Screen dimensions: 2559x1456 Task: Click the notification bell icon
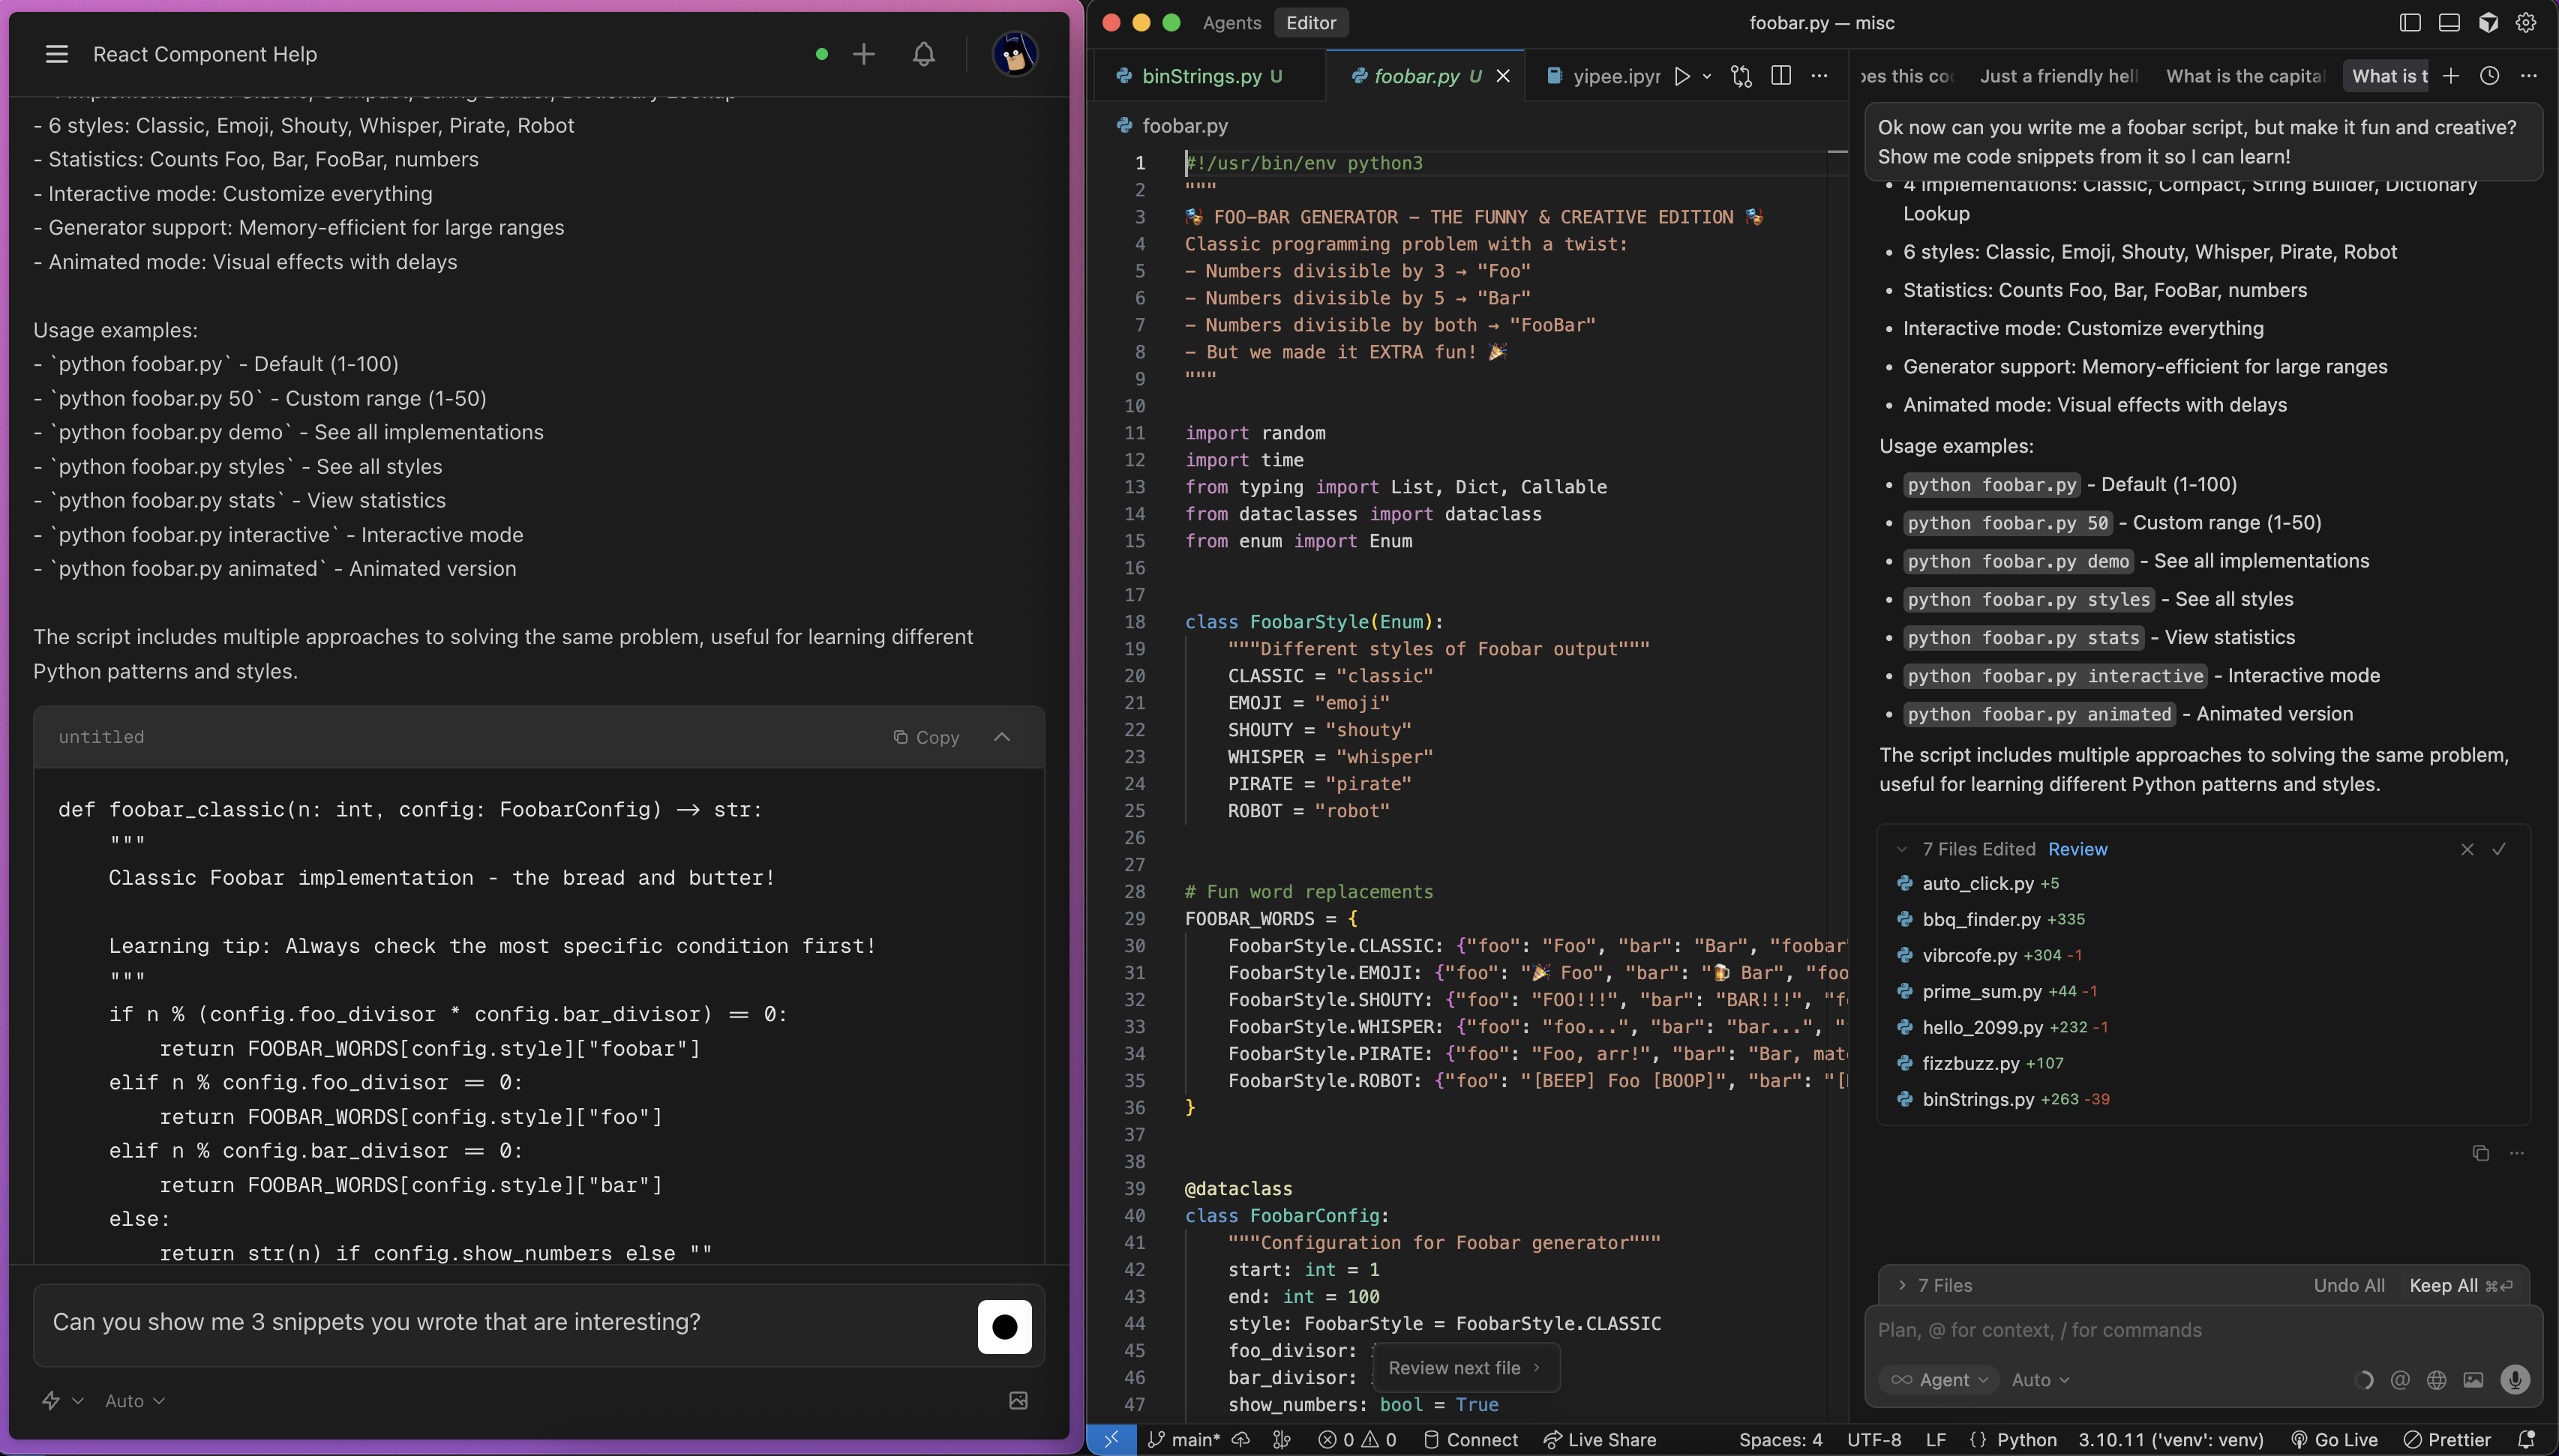pyautogui.click(x=923, y=54)
